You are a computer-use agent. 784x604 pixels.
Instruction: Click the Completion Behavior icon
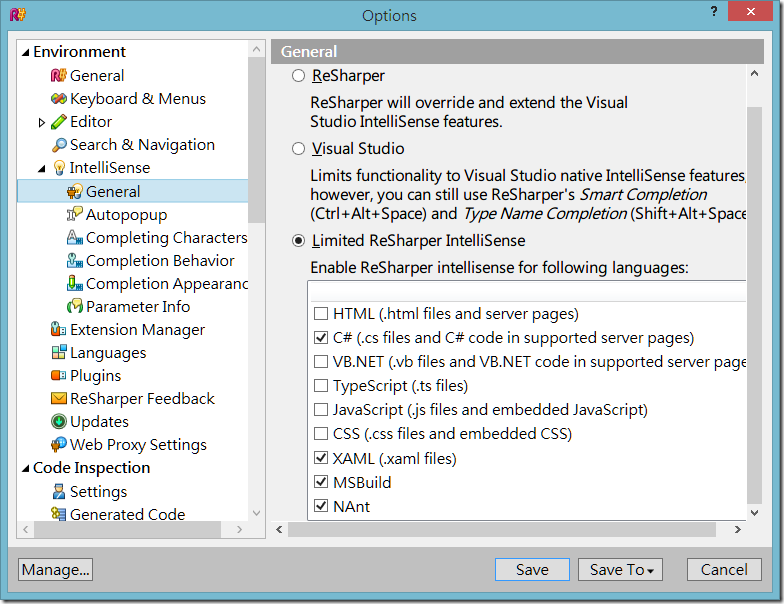click(74, 260)
